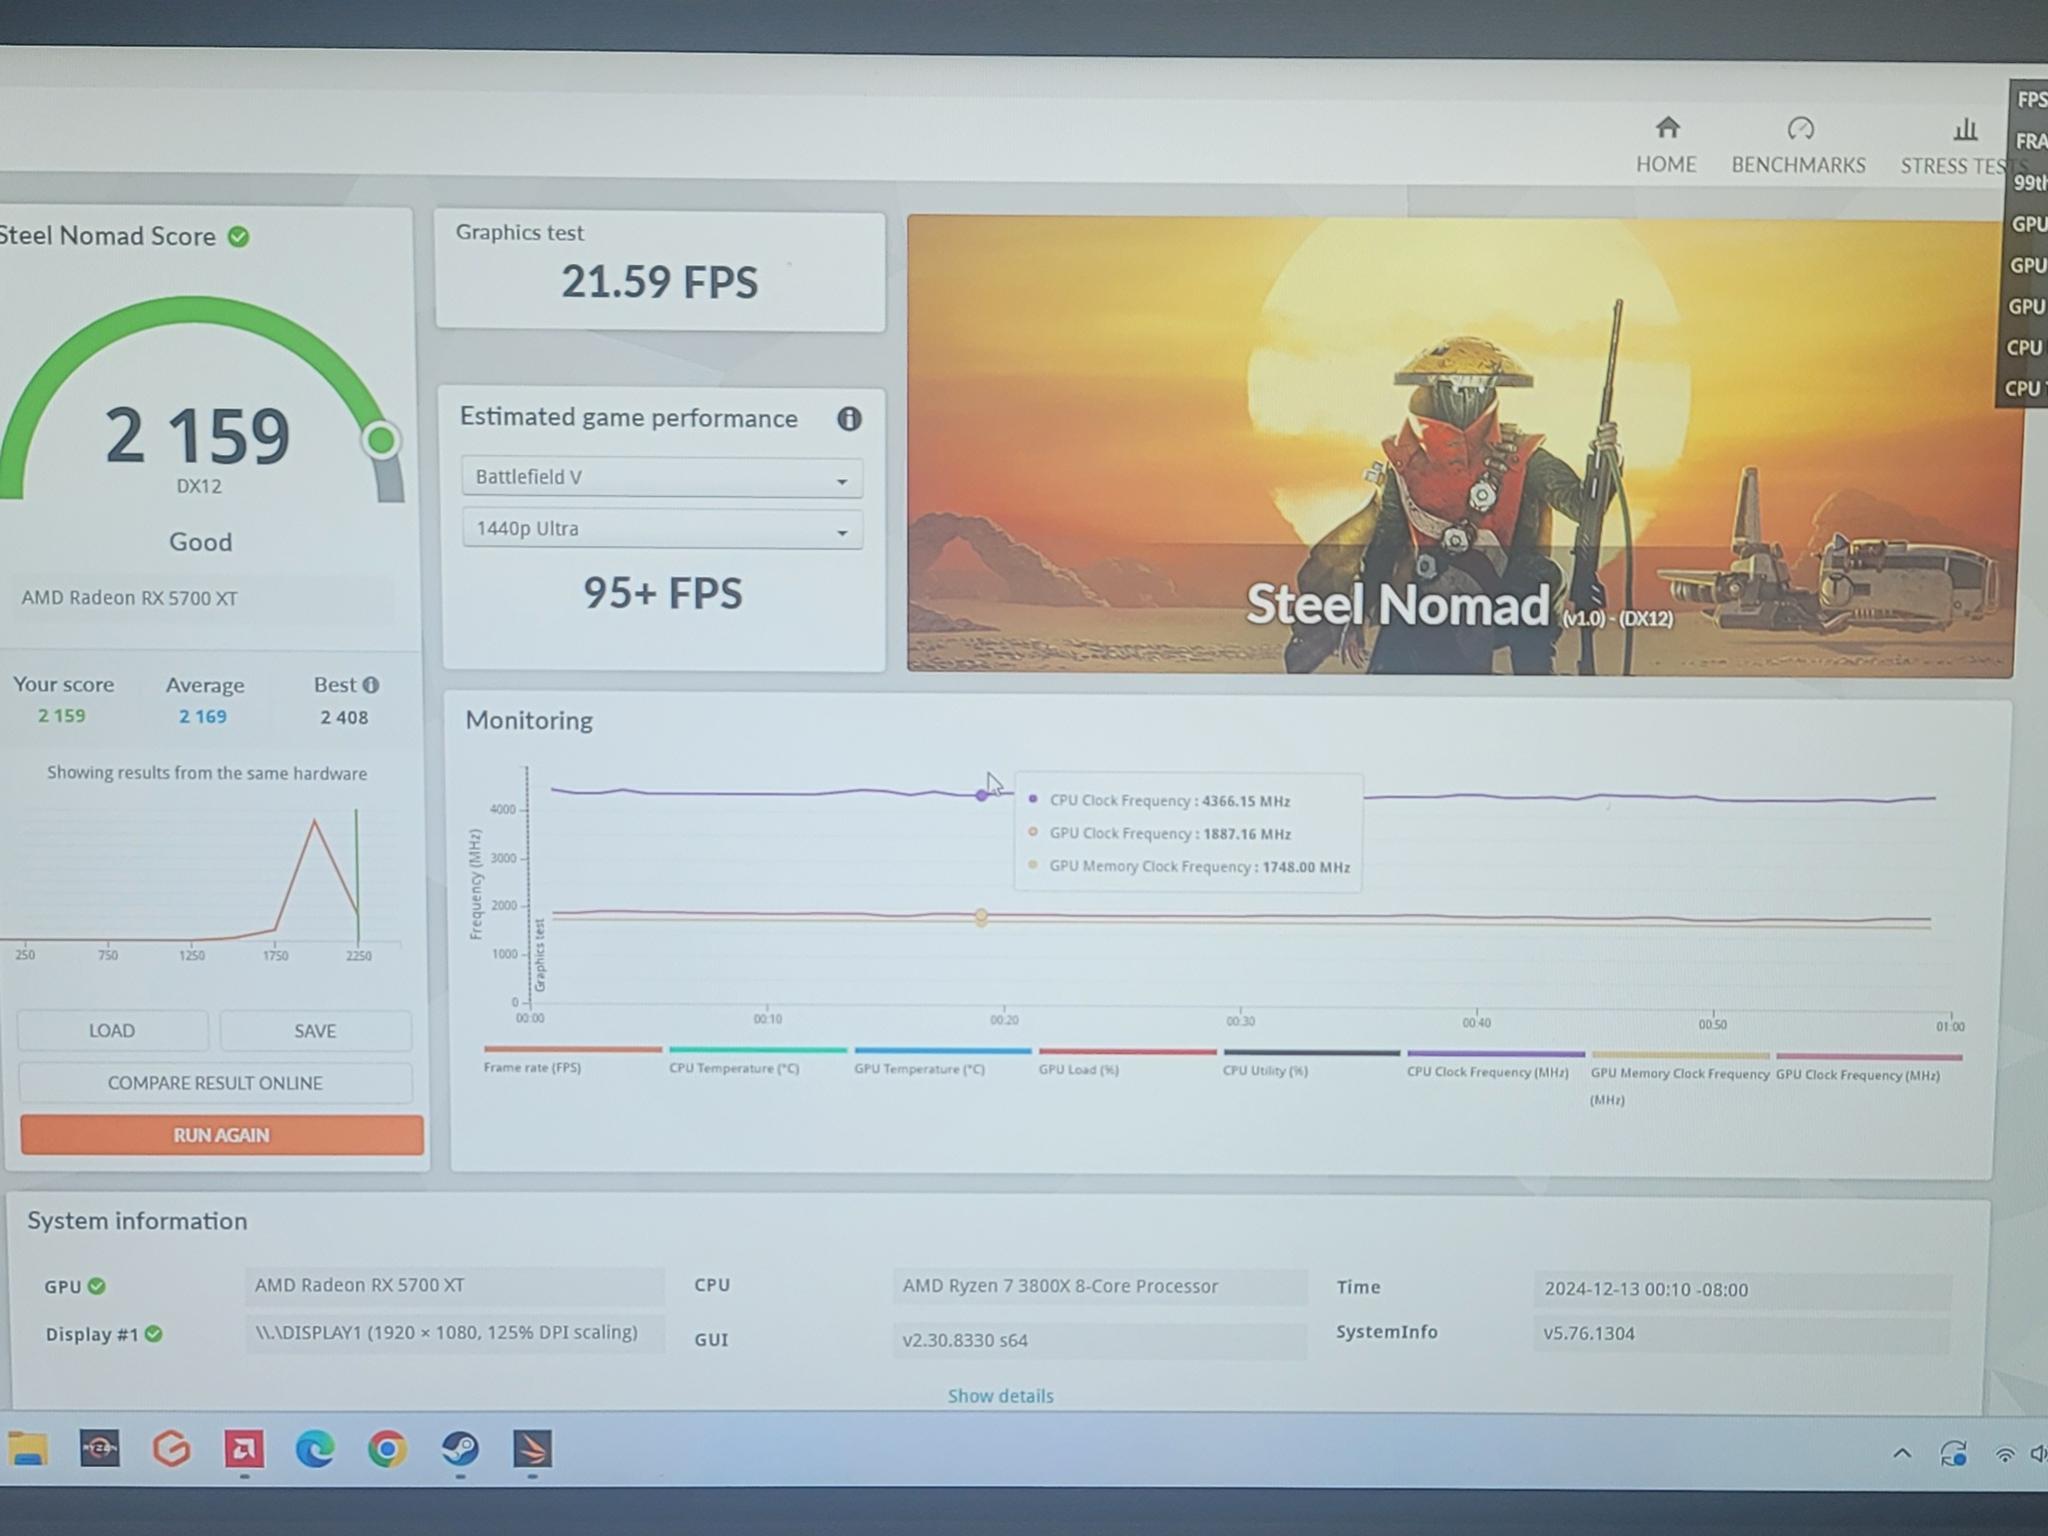Click the Show details link

(x=1000, y=1396)
